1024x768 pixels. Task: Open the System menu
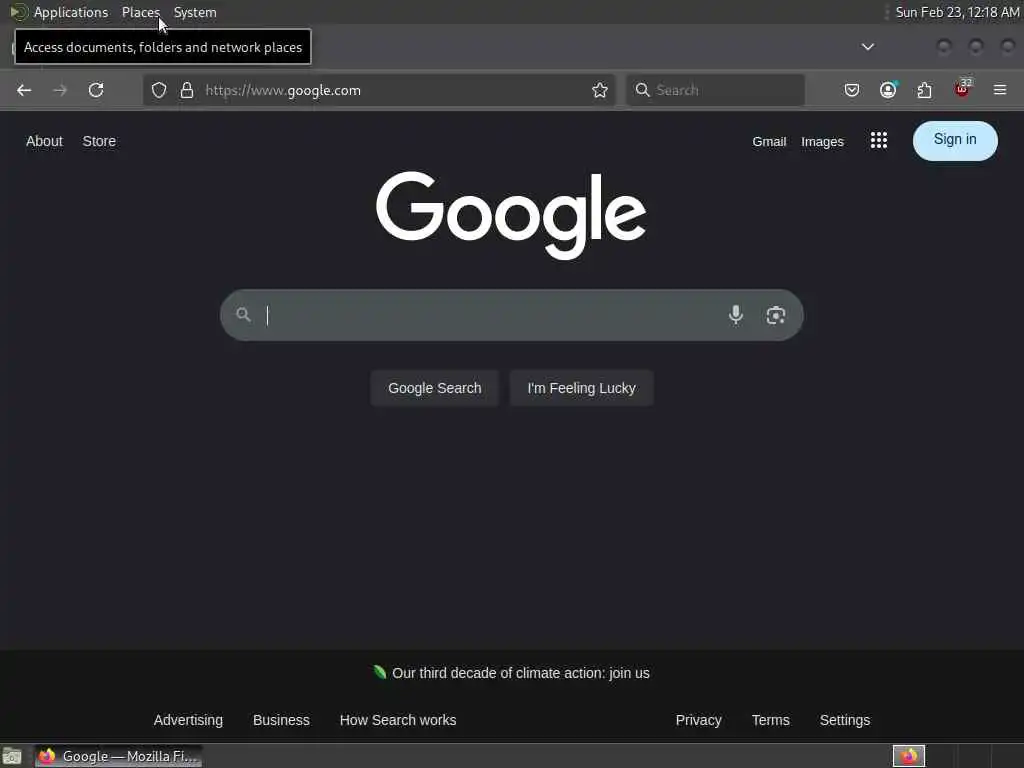click(x=195, y=12)
